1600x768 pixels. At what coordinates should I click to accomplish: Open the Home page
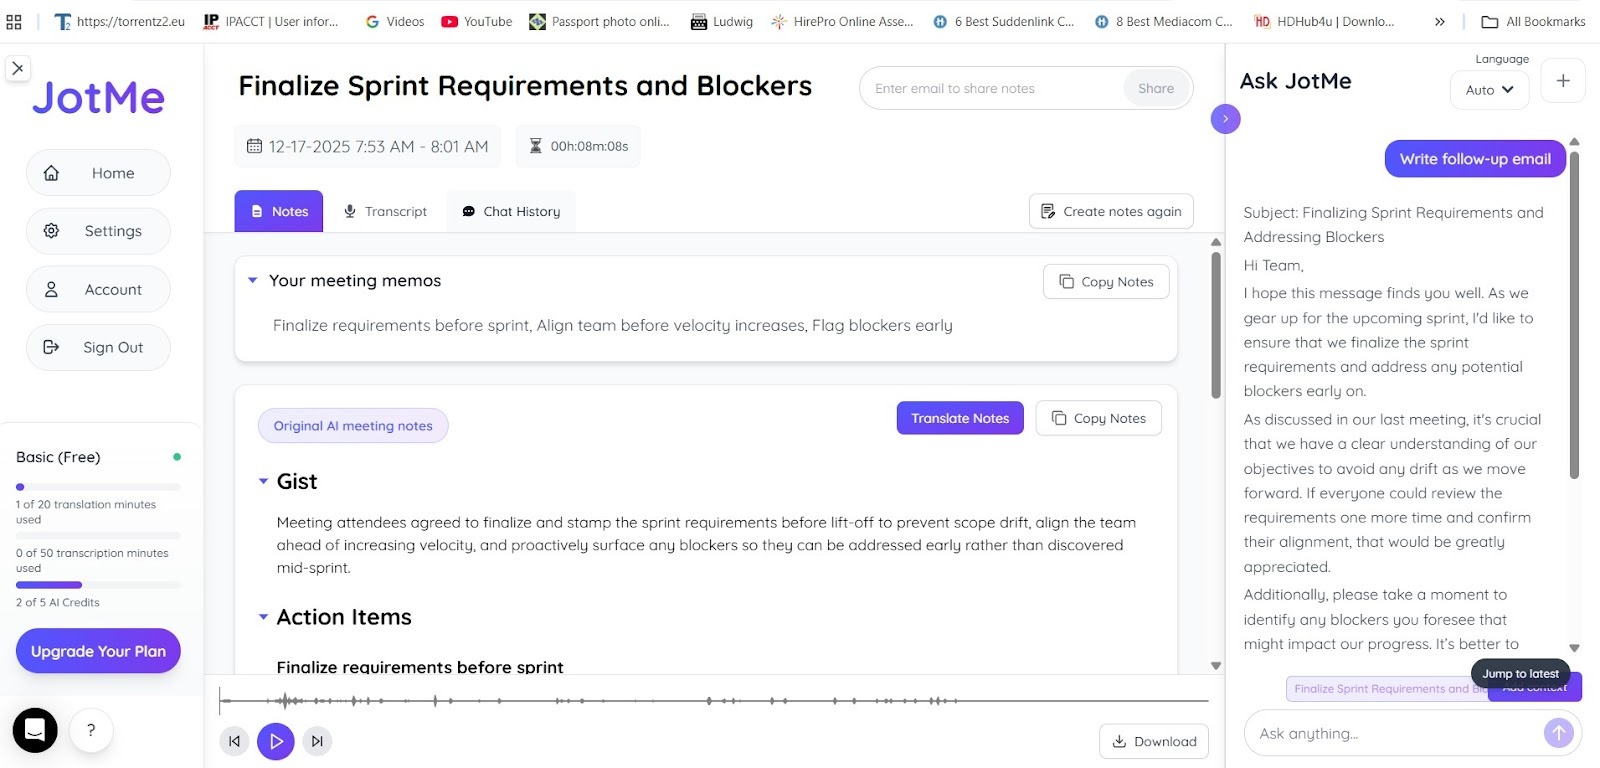tap(98, 173)
